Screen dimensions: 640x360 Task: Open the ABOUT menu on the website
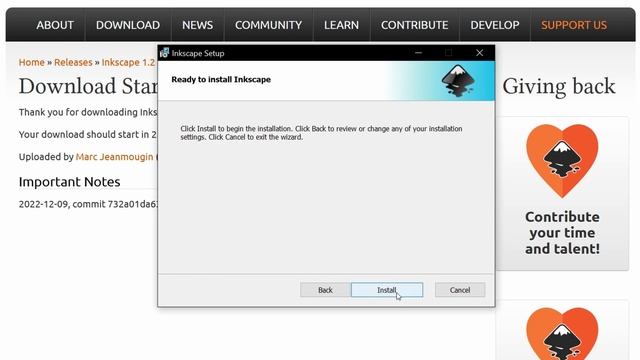55,25
